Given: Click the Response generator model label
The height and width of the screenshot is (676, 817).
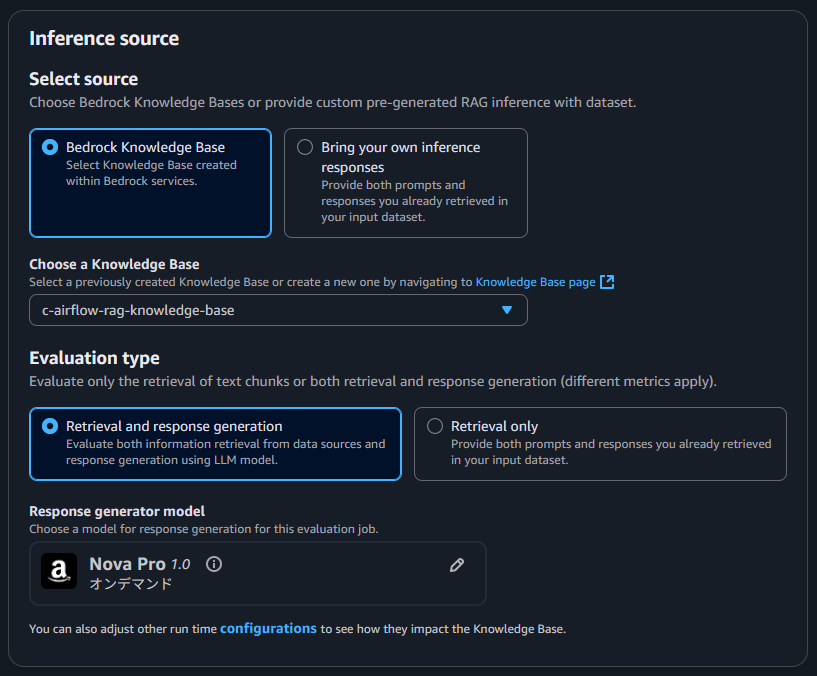Looking at the screenshot, I should point(117,511).
